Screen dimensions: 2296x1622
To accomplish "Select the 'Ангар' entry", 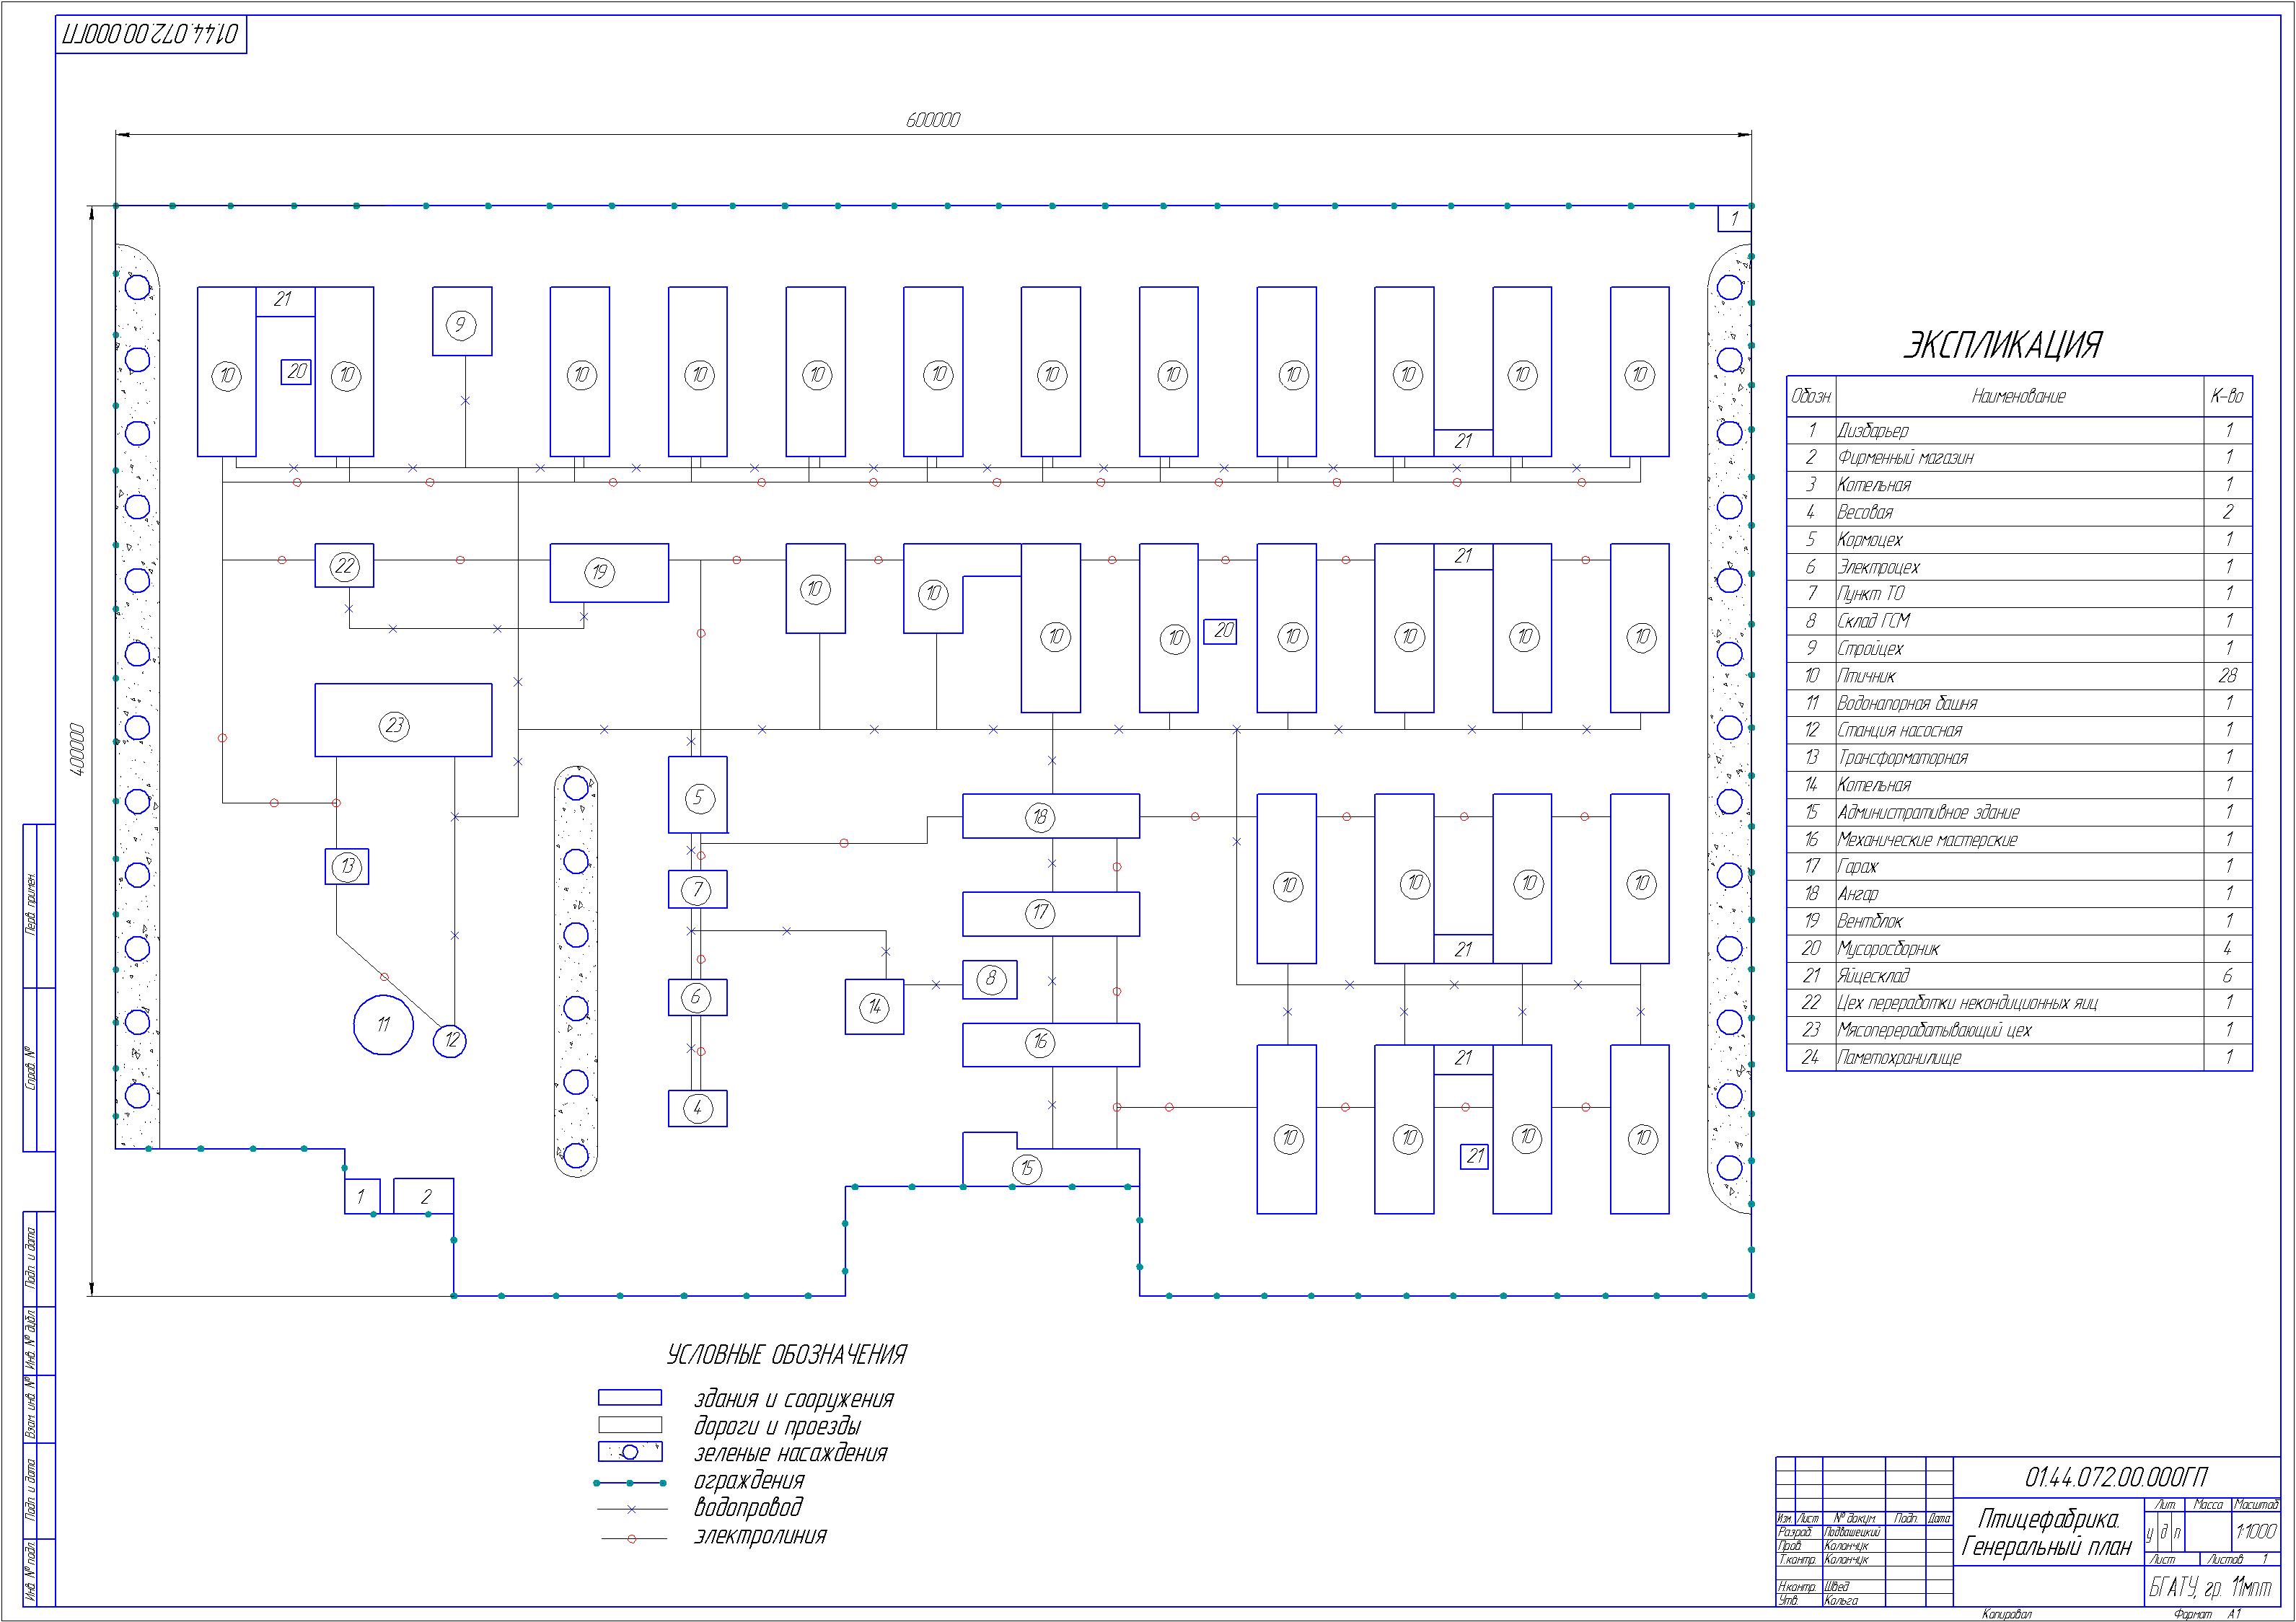I will pos(1858,894).
